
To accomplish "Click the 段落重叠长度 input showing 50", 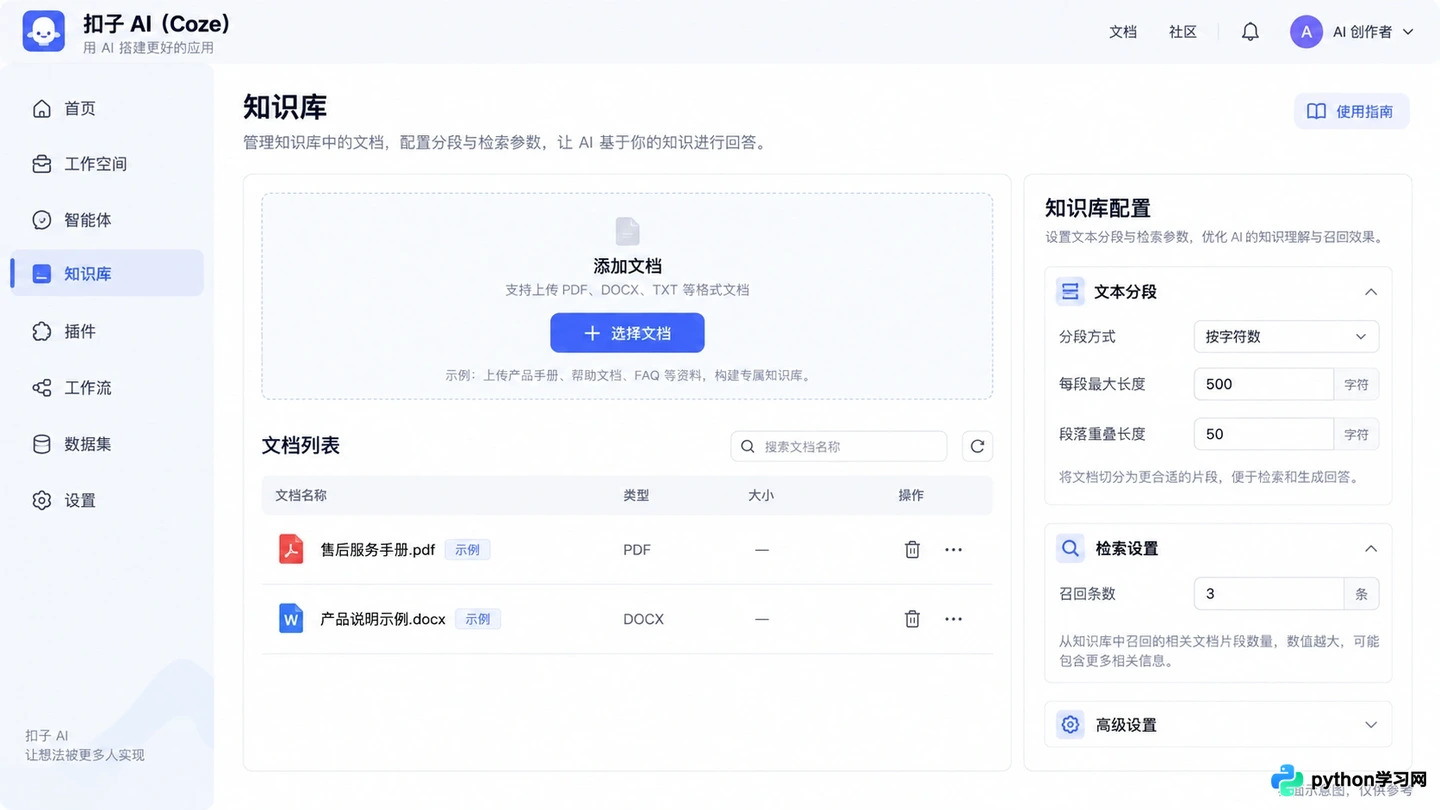I will click(1264, 434).
